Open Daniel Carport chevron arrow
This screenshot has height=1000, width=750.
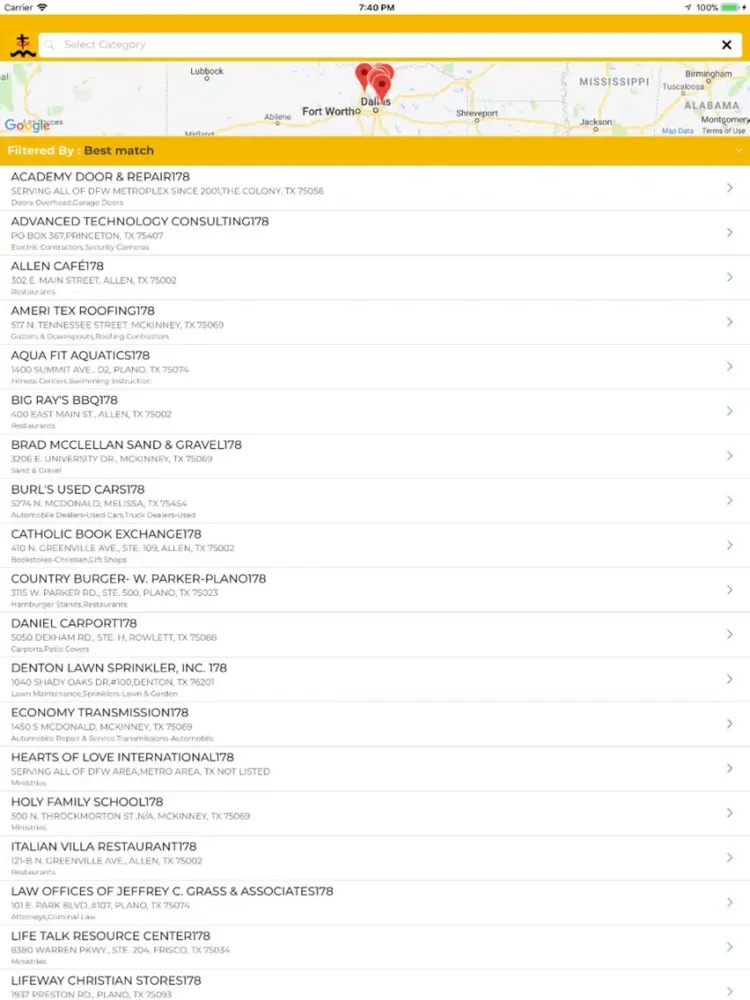tap(730, 634)
